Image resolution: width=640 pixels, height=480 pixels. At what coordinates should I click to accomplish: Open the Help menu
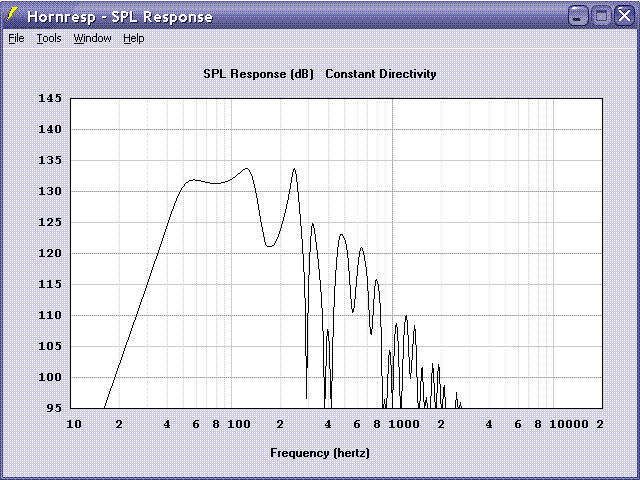click(x=134, y=38)
